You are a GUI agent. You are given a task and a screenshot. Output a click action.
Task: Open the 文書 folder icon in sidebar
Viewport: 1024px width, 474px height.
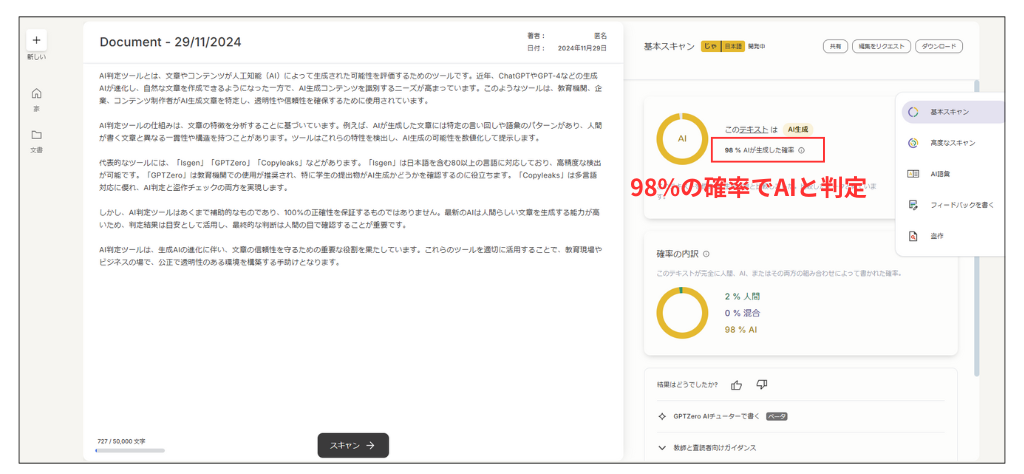pyautogui.click(x=37, y=135)
